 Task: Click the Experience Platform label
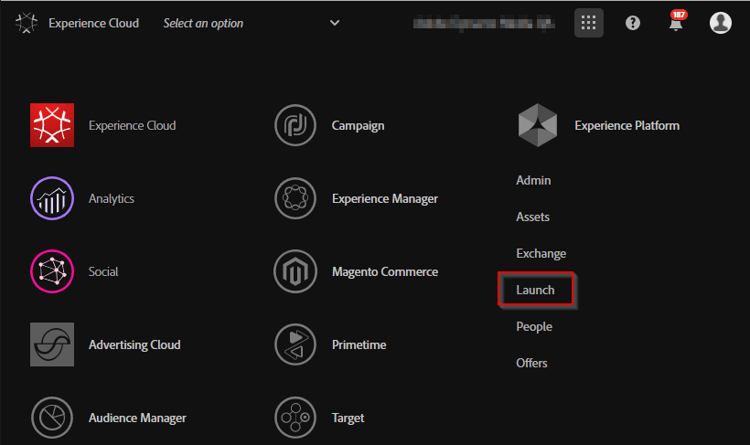[x=627, y=125]
